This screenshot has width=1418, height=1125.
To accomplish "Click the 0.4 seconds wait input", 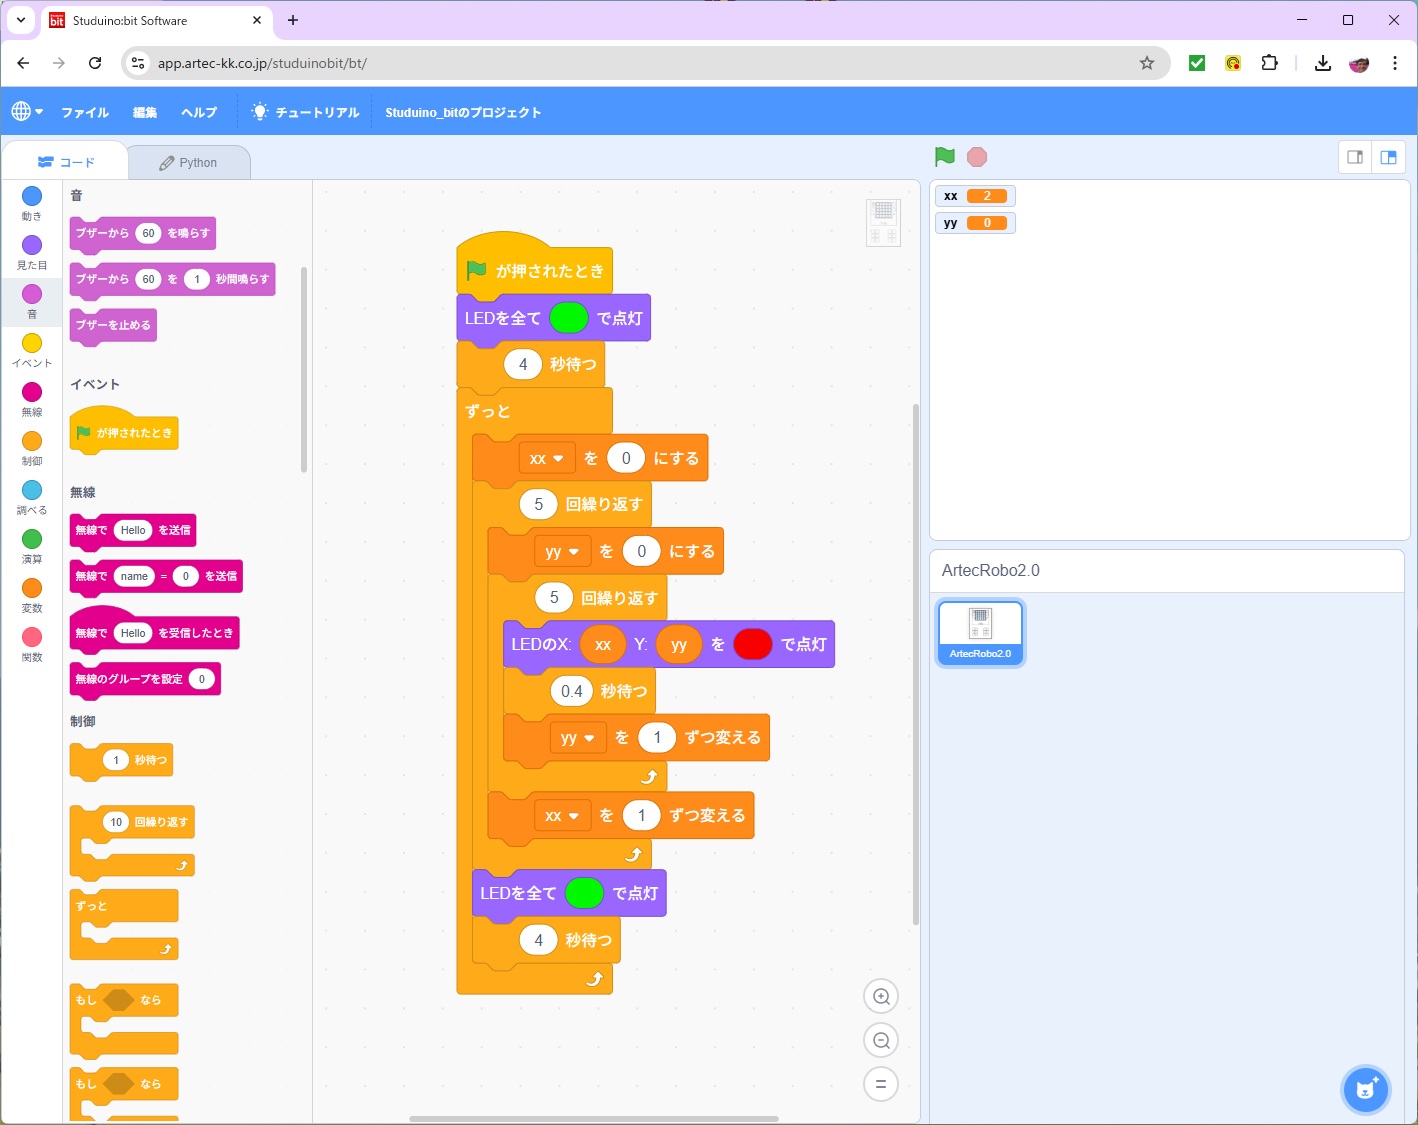I will pos(571,691).
